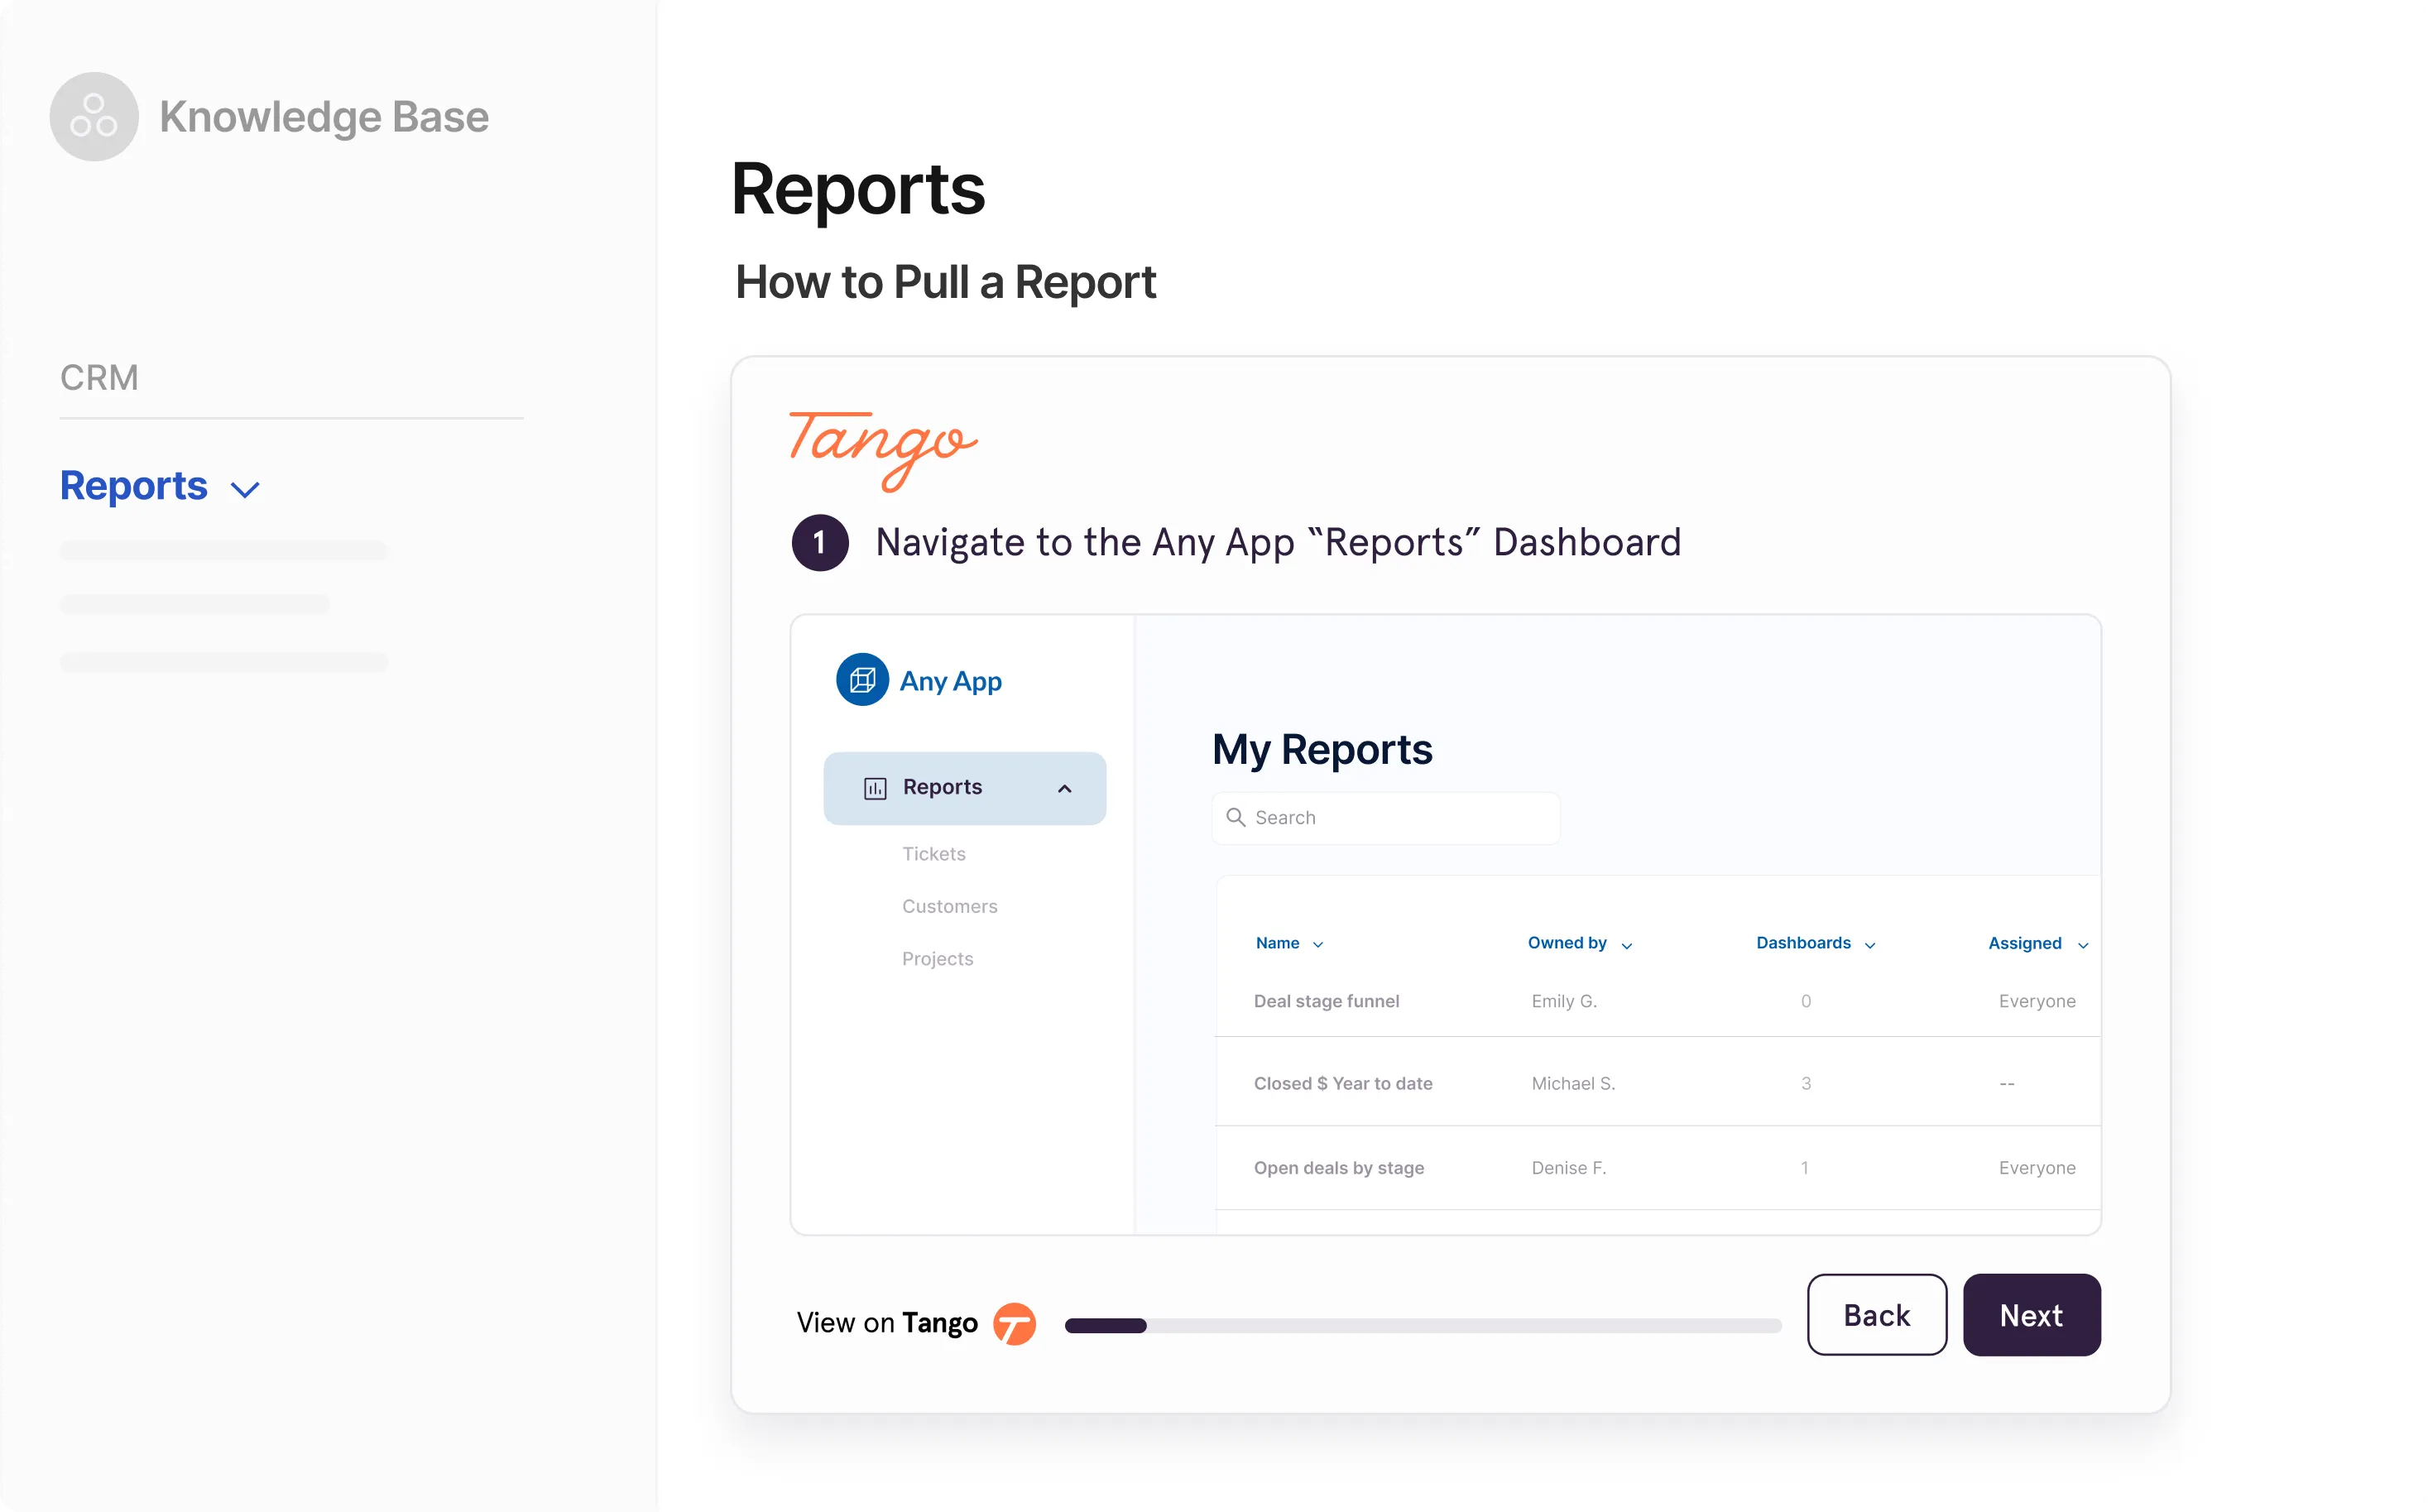Screen dimensions: 2428x1512
Task: Click Everyone in Deal stage funnel row
Action: [x=2037, y=1001]
